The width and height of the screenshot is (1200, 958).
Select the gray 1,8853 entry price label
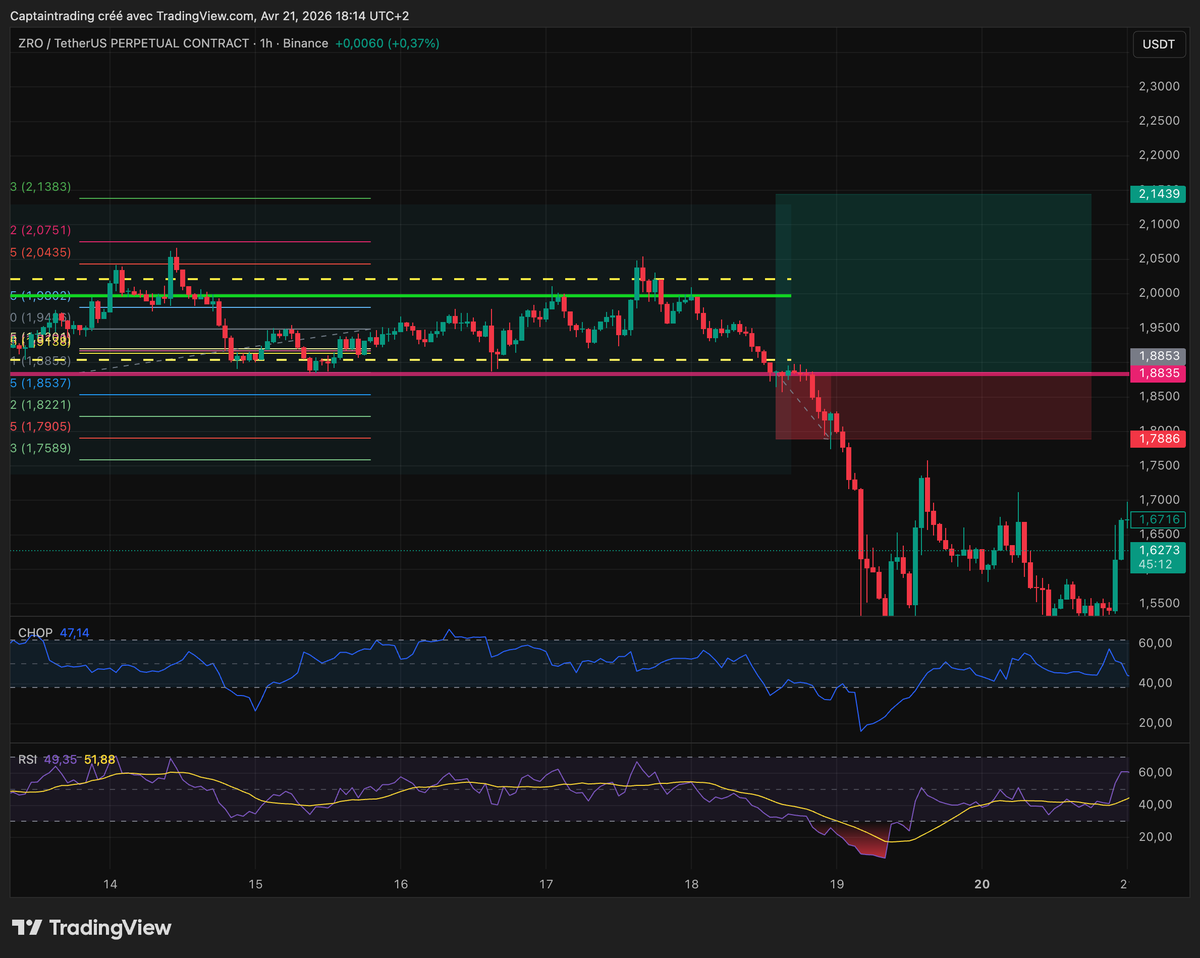[x=1157, y=356]
